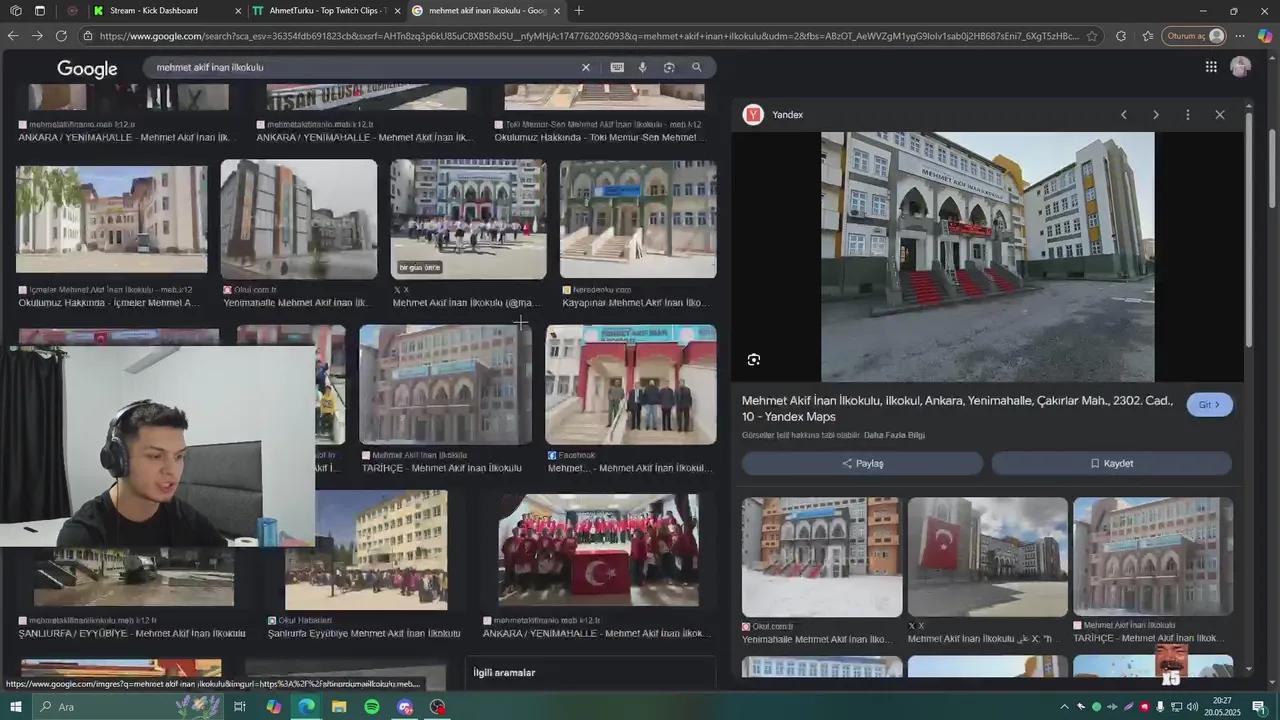Open the volume control in tray
The height and width of the screenshot is (720, 1280).
(x=1192, y=707)
